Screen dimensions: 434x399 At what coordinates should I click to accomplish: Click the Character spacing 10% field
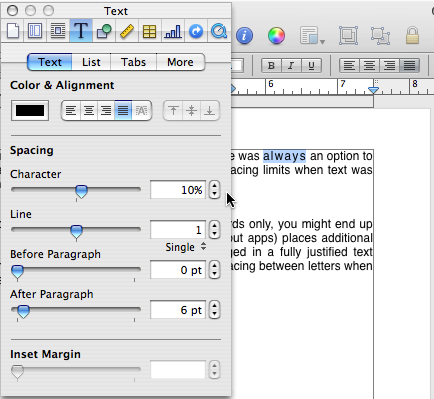tap(178, 190)
